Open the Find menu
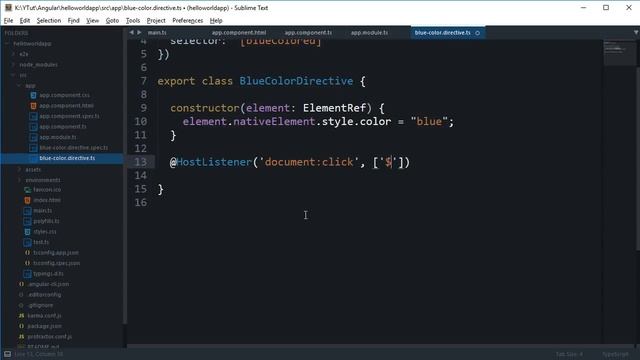 click(73, 20)
